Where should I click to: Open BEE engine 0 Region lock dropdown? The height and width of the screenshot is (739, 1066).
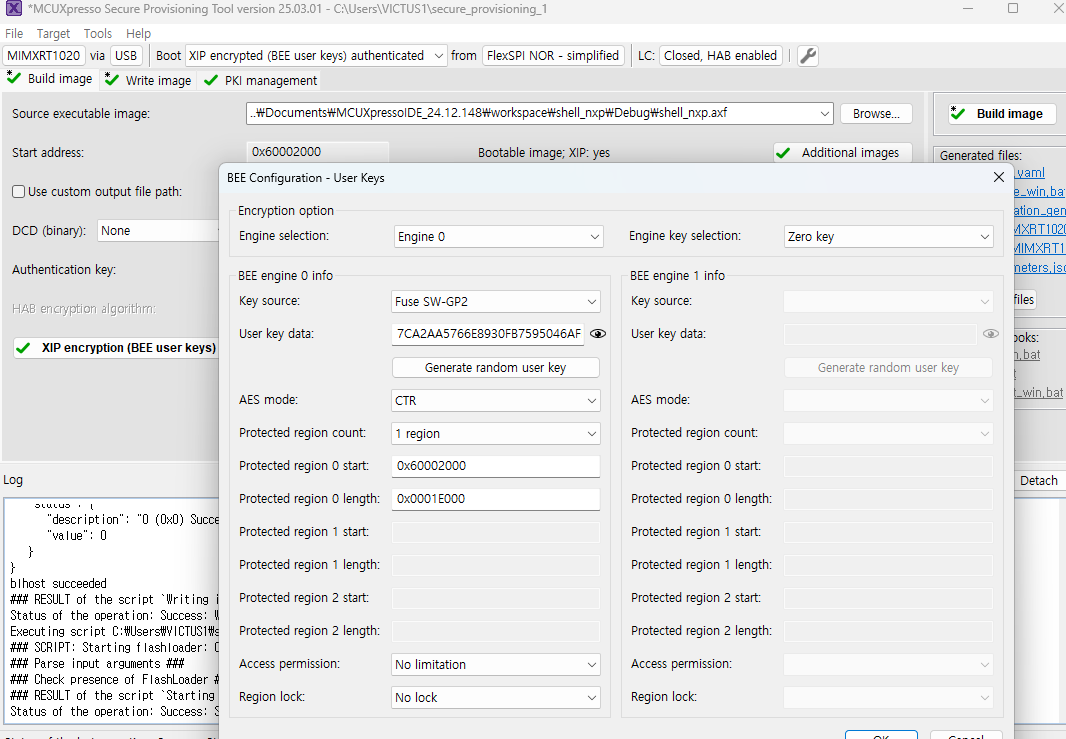point(496,698)
